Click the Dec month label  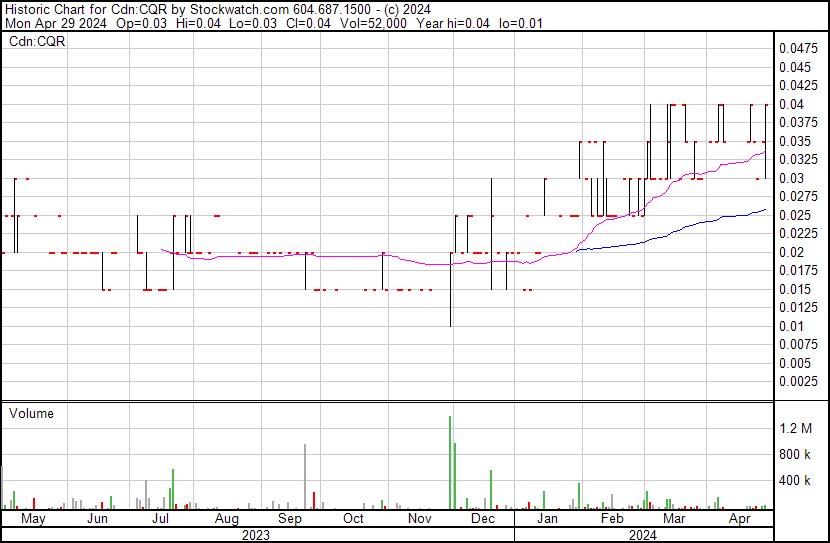pos(483,519)
